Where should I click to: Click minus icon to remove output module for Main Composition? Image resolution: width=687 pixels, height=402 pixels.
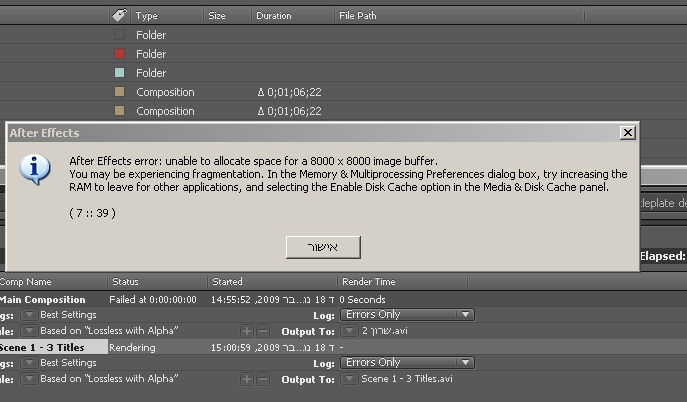tap(262, 331)
